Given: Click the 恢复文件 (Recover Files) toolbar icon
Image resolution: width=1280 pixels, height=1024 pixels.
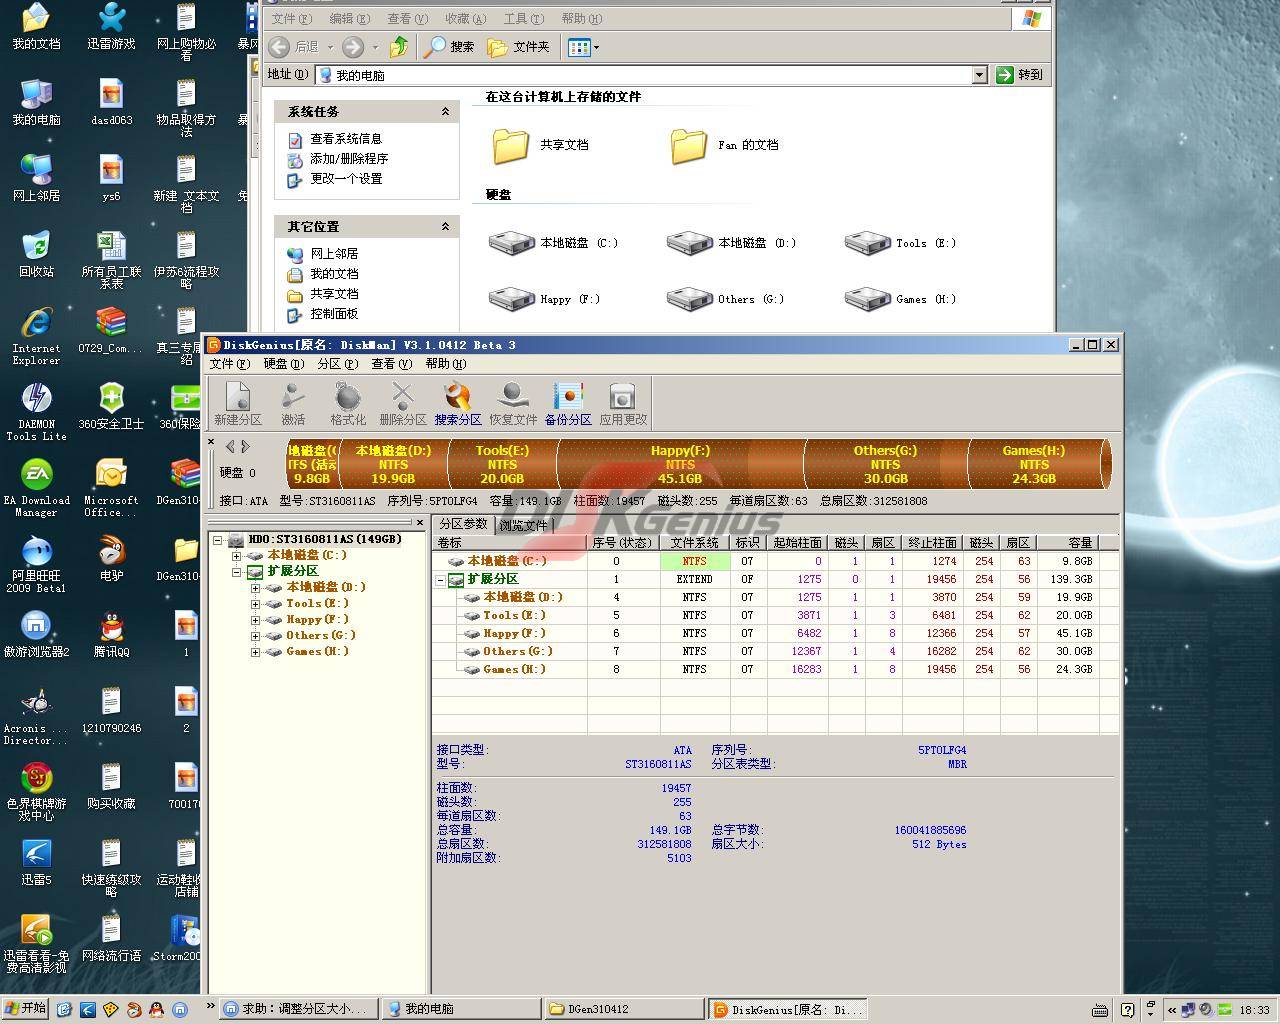Looking at the screenshot, I should [513, 403].
